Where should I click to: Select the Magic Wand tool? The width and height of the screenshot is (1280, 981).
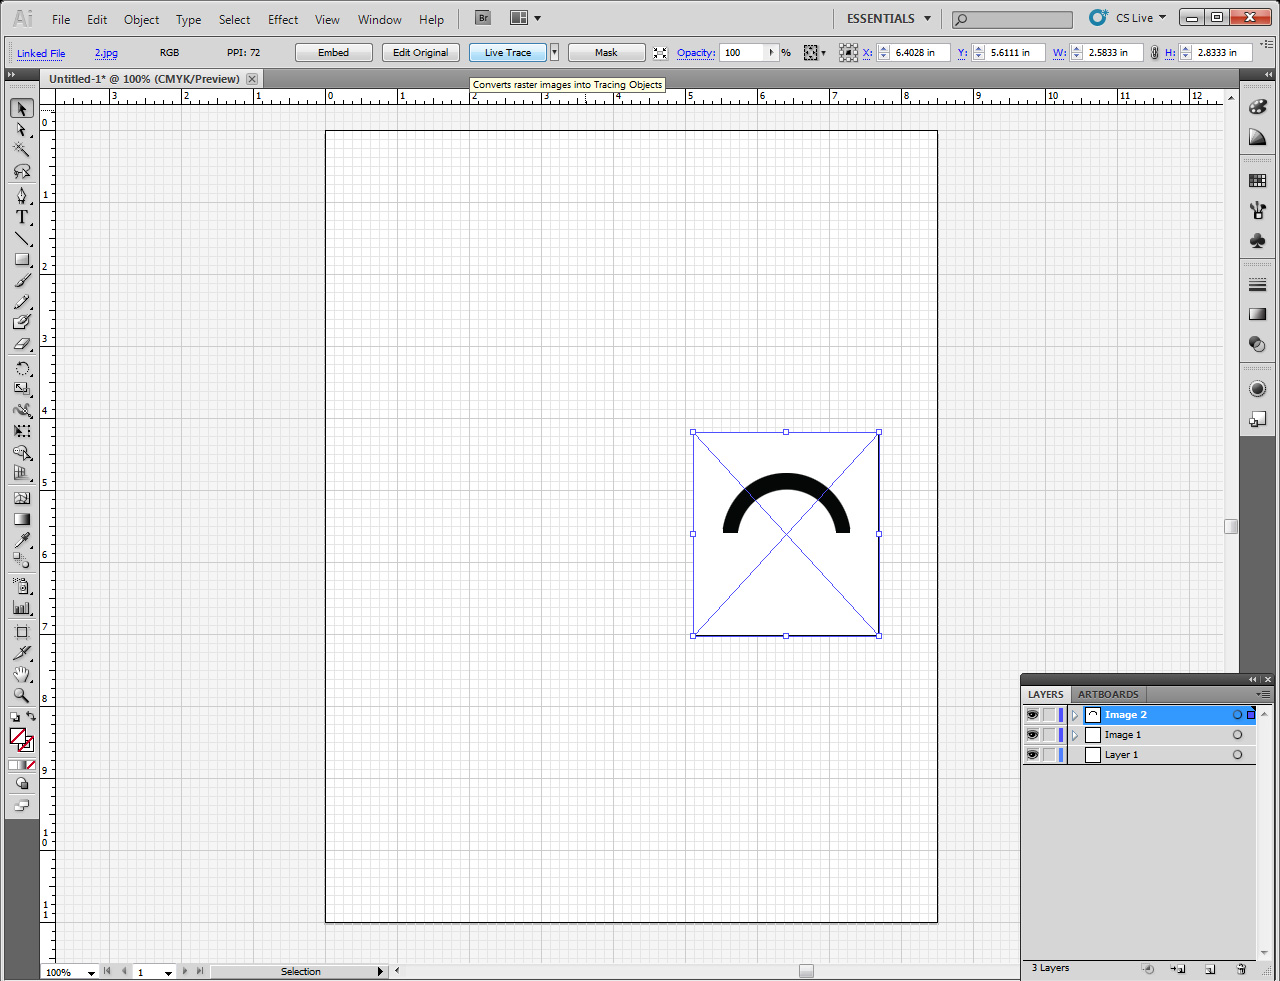pyautogui.click(x=22, y=150)
